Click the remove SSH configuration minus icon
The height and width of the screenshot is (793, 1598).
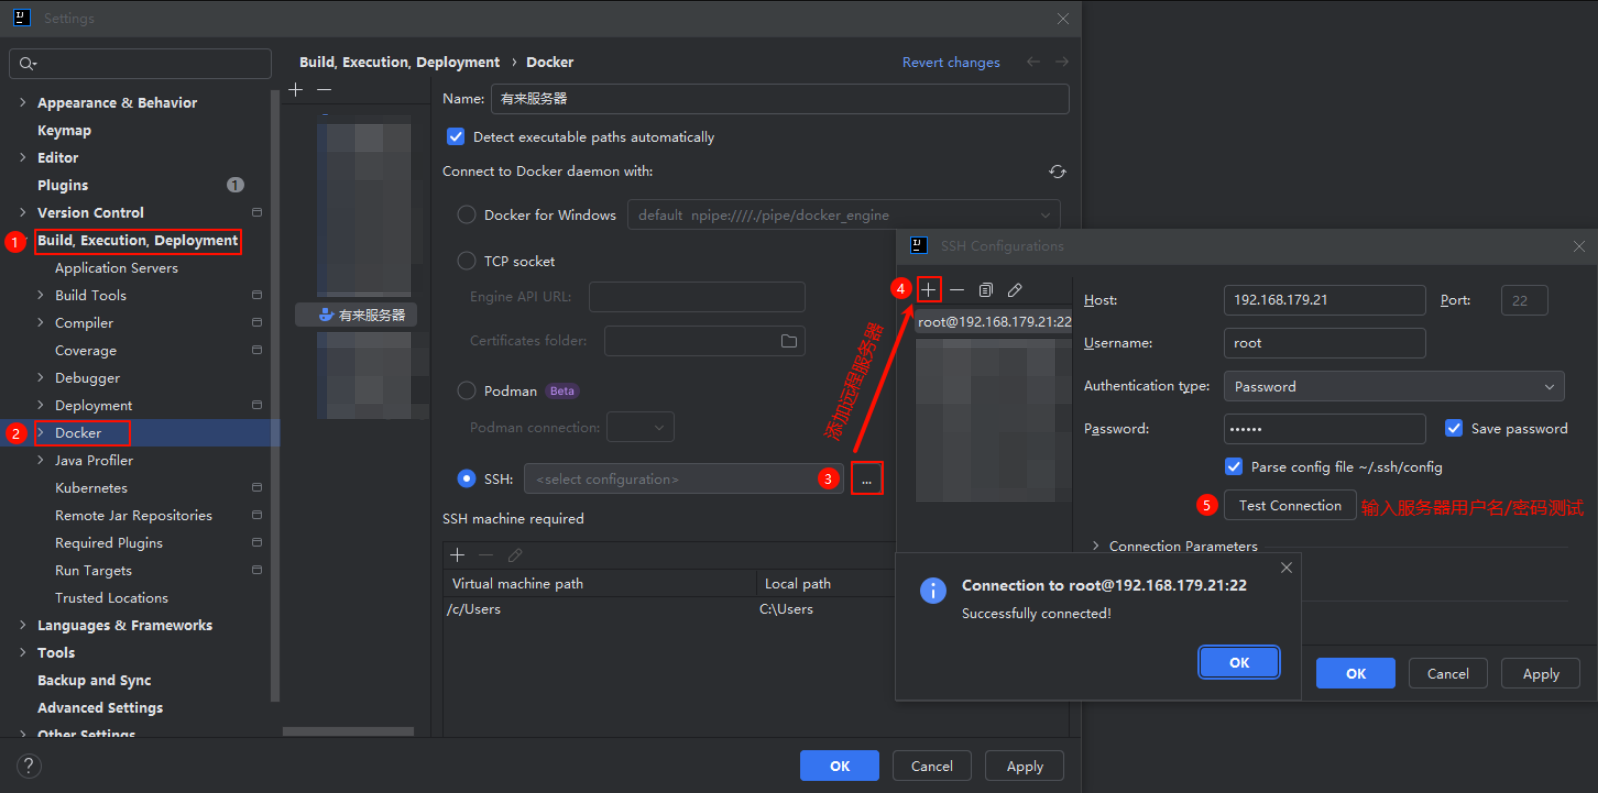pos(957,290)
